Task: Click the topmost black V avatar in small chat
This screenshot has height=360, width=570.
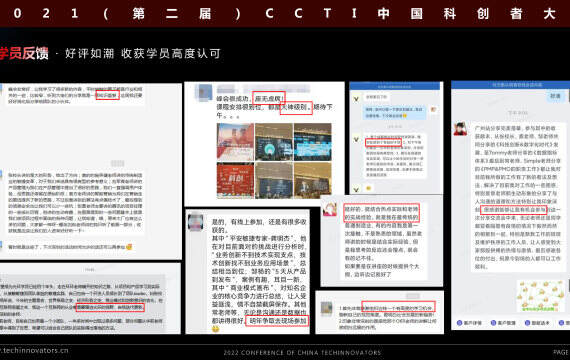Action: [356, 99]
